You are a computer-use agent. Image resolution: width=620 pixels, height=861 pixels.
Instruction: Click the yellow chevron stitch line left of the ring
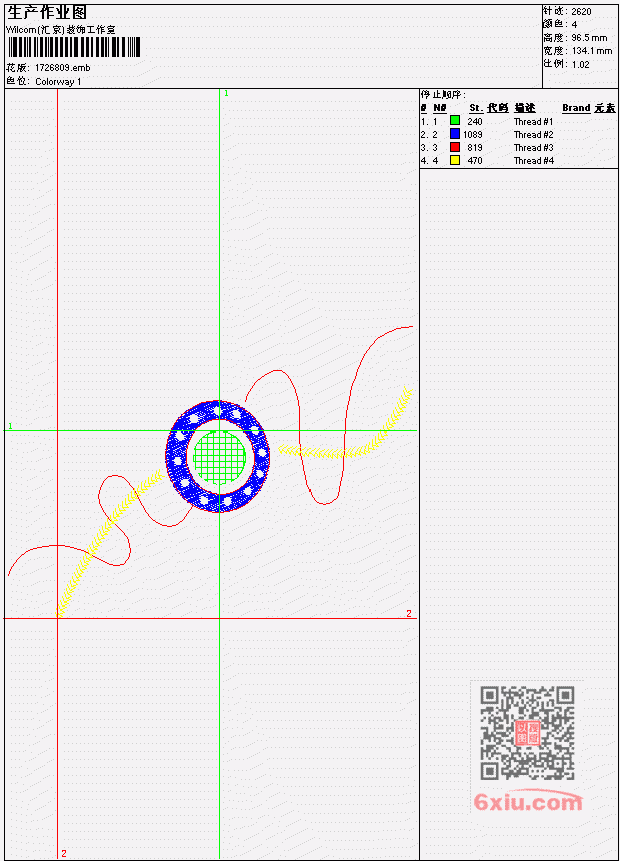point(110,541)
